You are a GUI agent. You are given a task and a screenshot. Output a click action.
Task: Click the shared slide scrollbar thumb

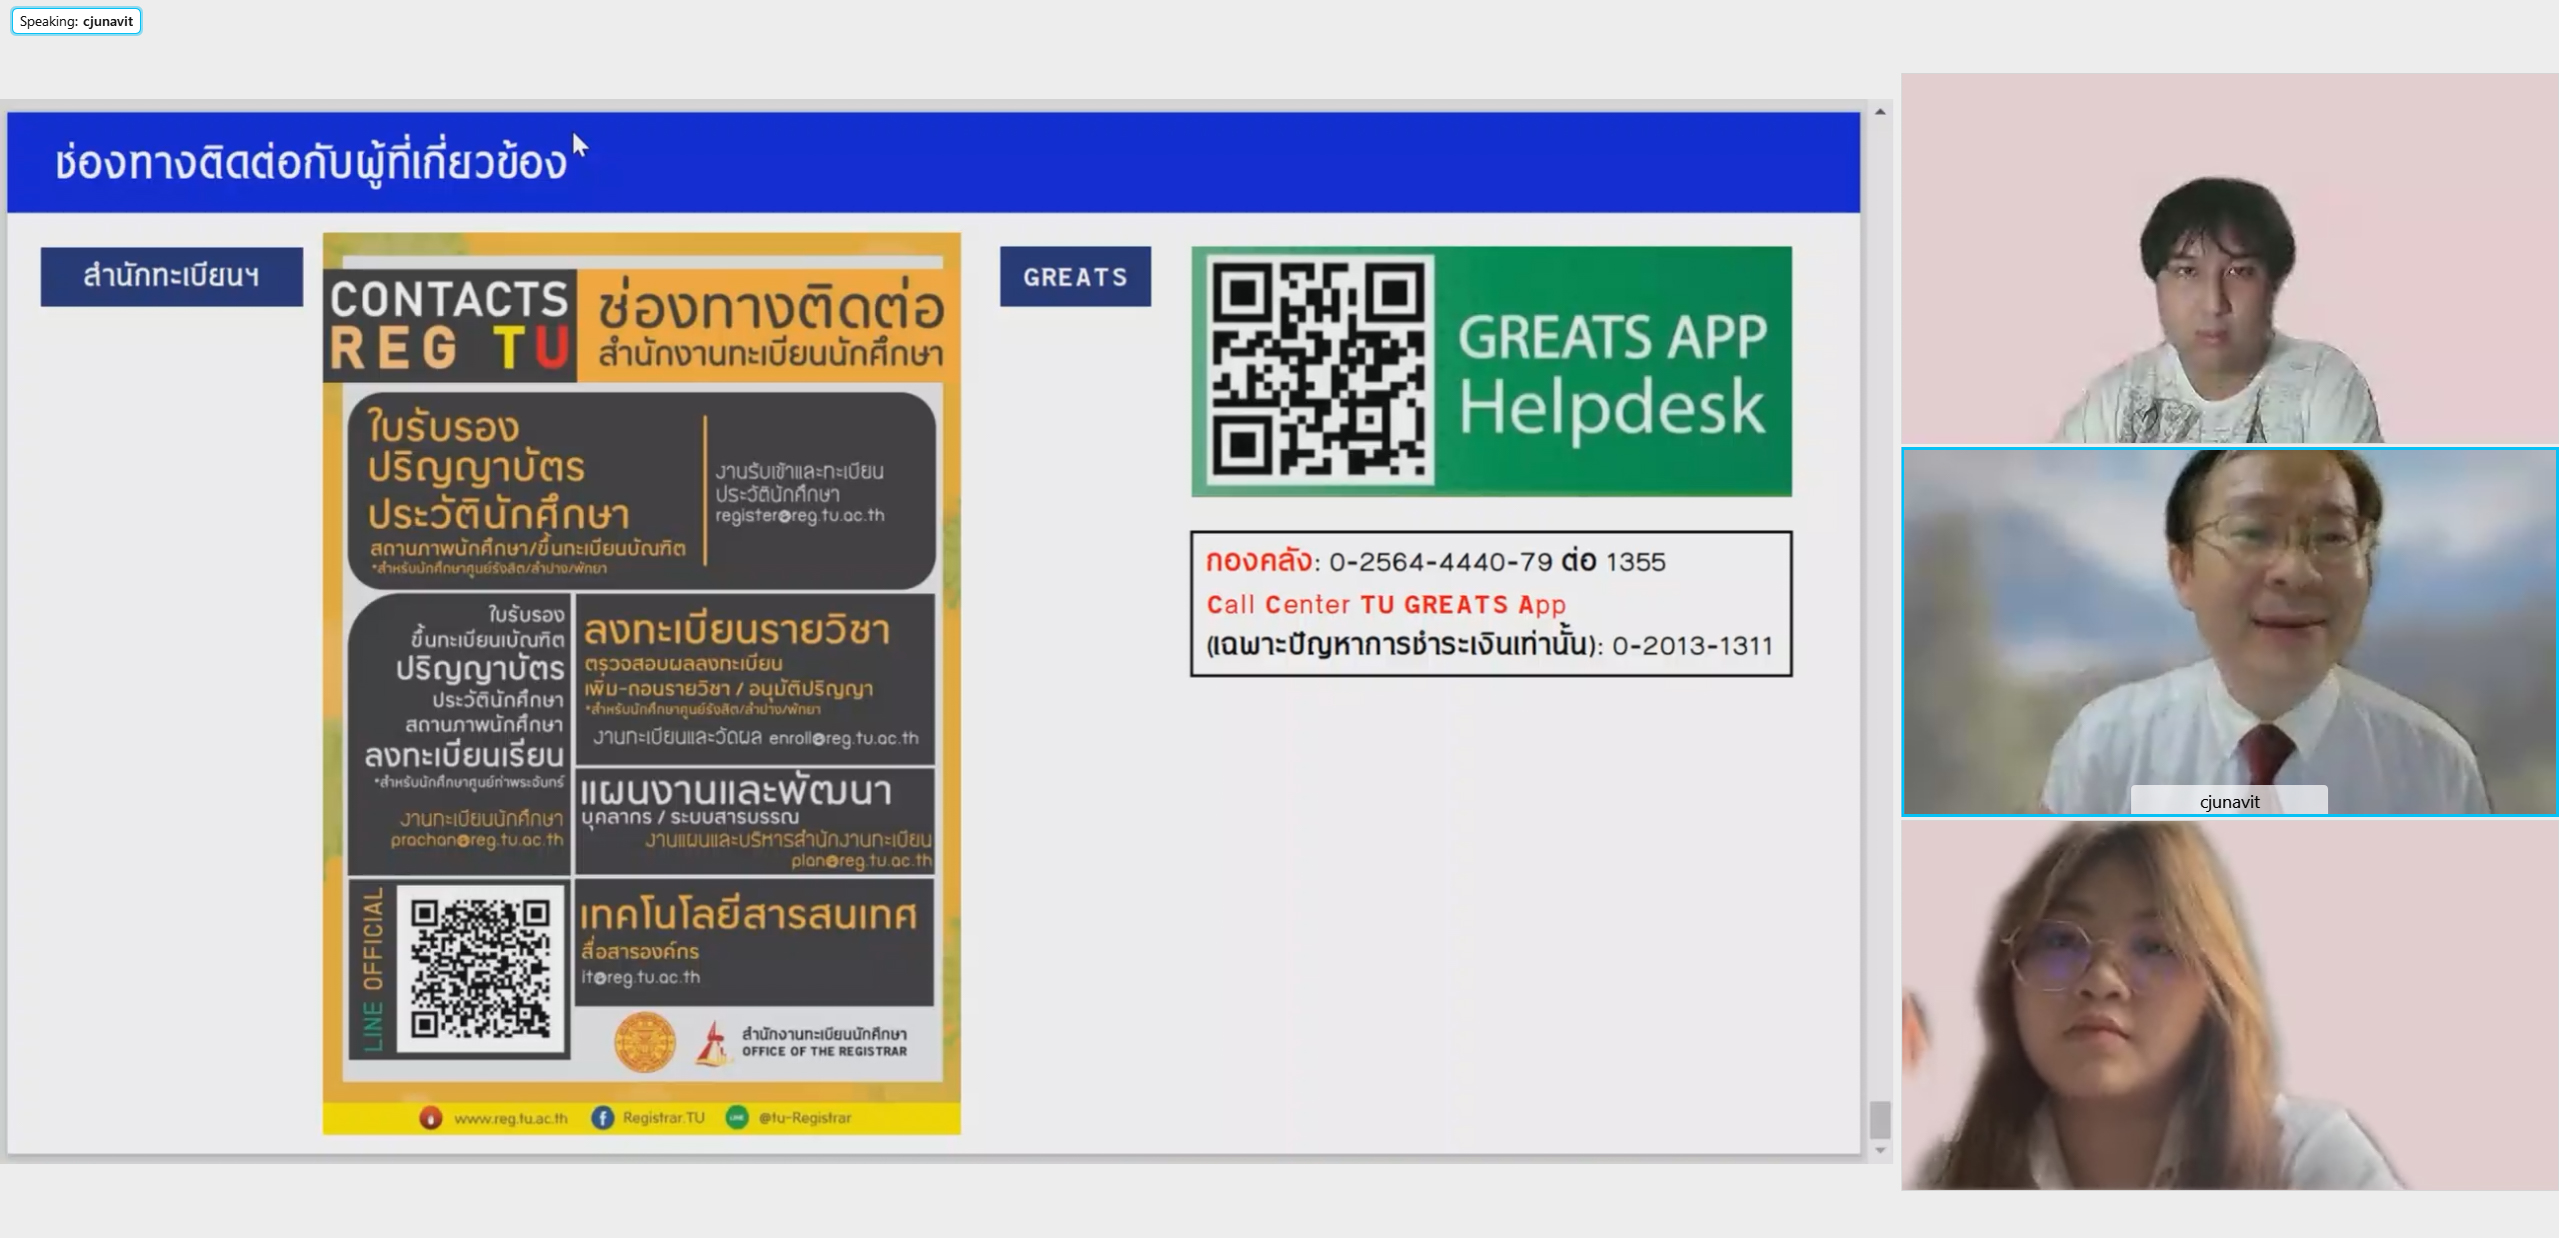click(x=1880, y=1119)
